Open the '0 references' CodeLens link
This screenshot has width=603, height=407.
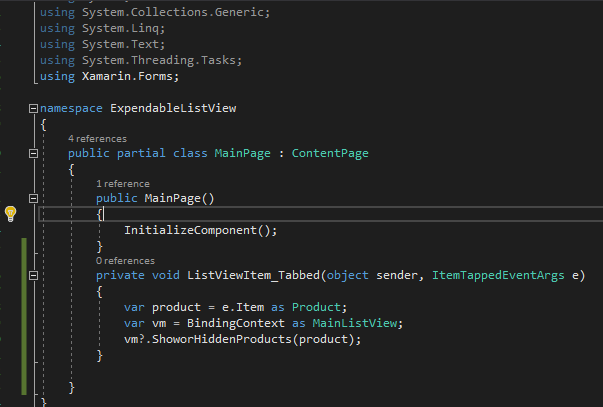[126, 260]
